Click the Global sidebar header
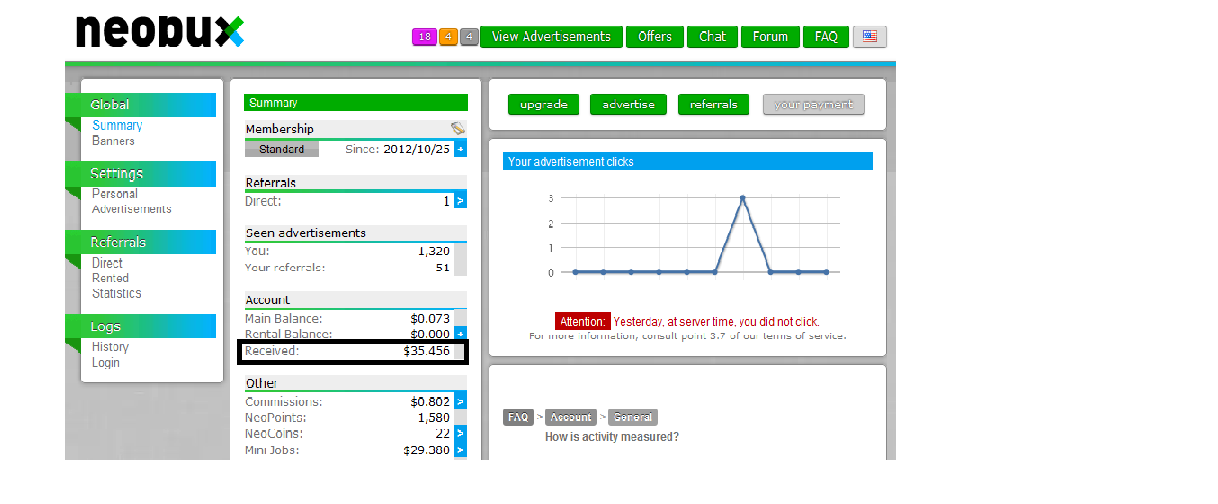 [141, 105]
